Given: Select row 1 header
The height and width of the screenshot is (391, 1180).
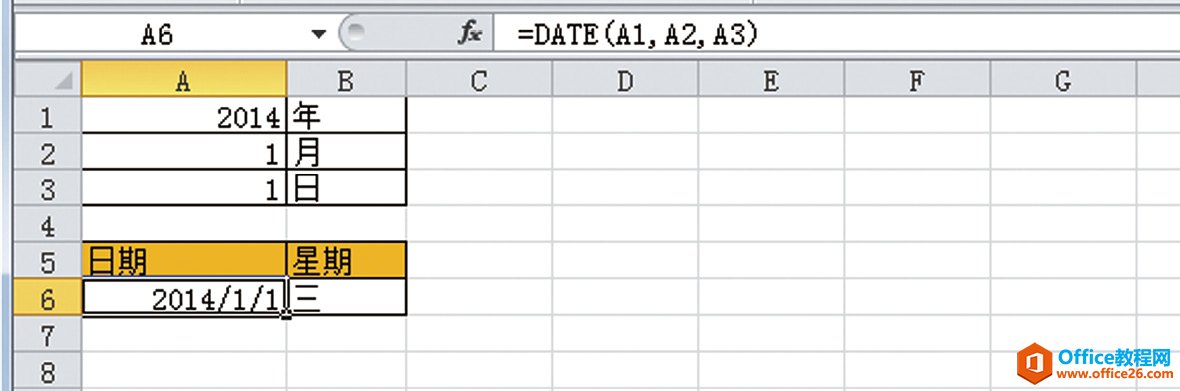Looking at the screenshot, I should (x=47, y=116).
